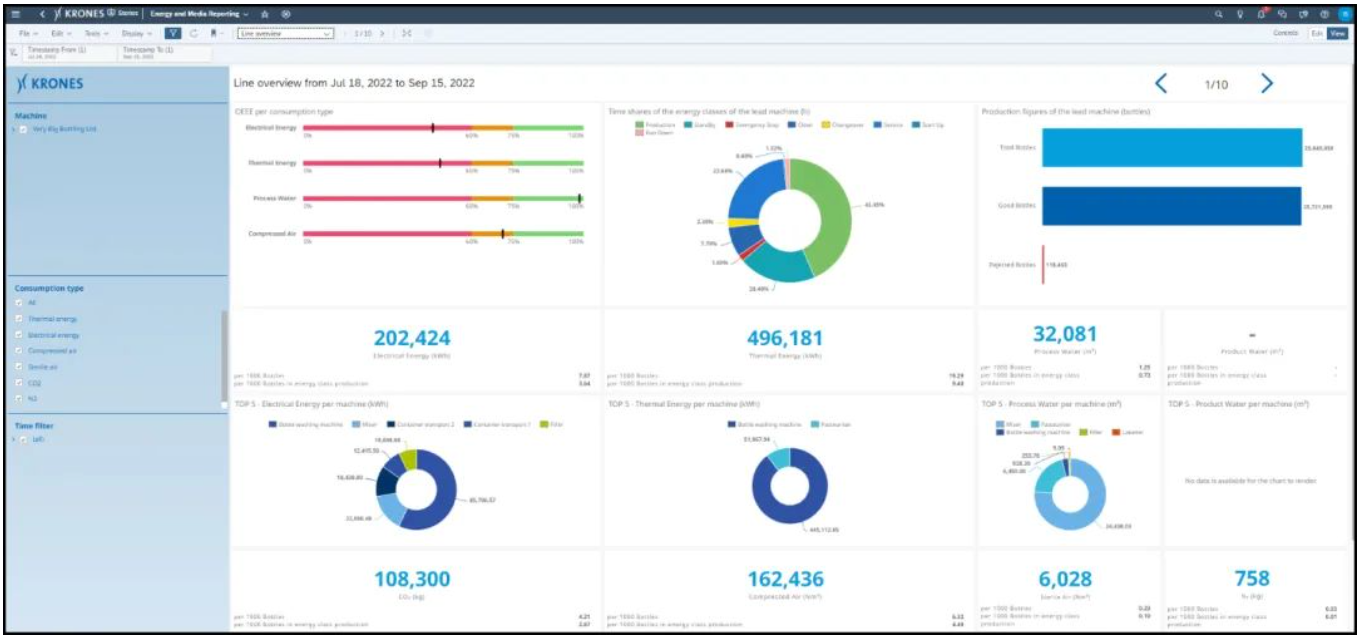1361x639 pixels.
Task: Click the 162,436 Compressed Air value
Action: [787, 579]
